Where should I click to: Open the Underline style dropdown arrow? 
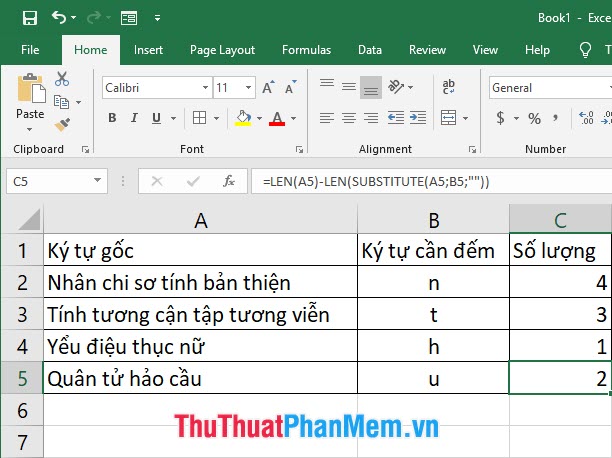(x=173, y=118)
